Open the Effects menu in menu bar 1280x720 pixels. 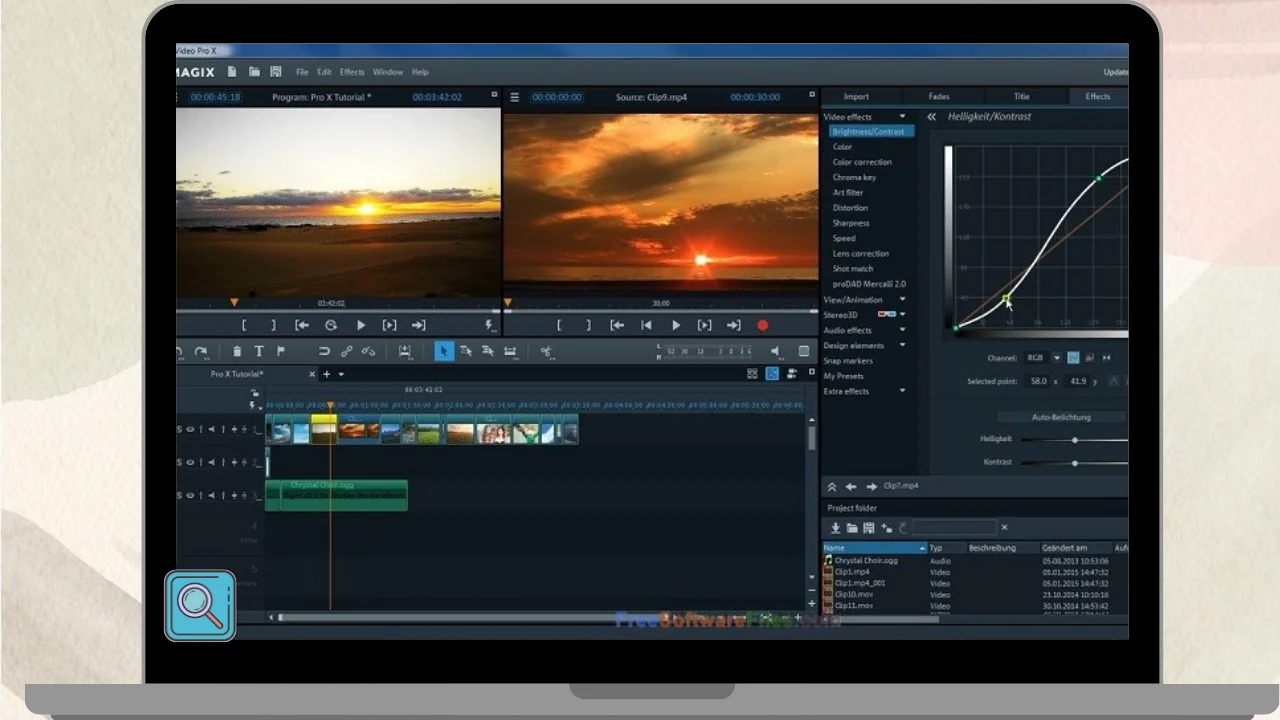[x=352, y=72]
